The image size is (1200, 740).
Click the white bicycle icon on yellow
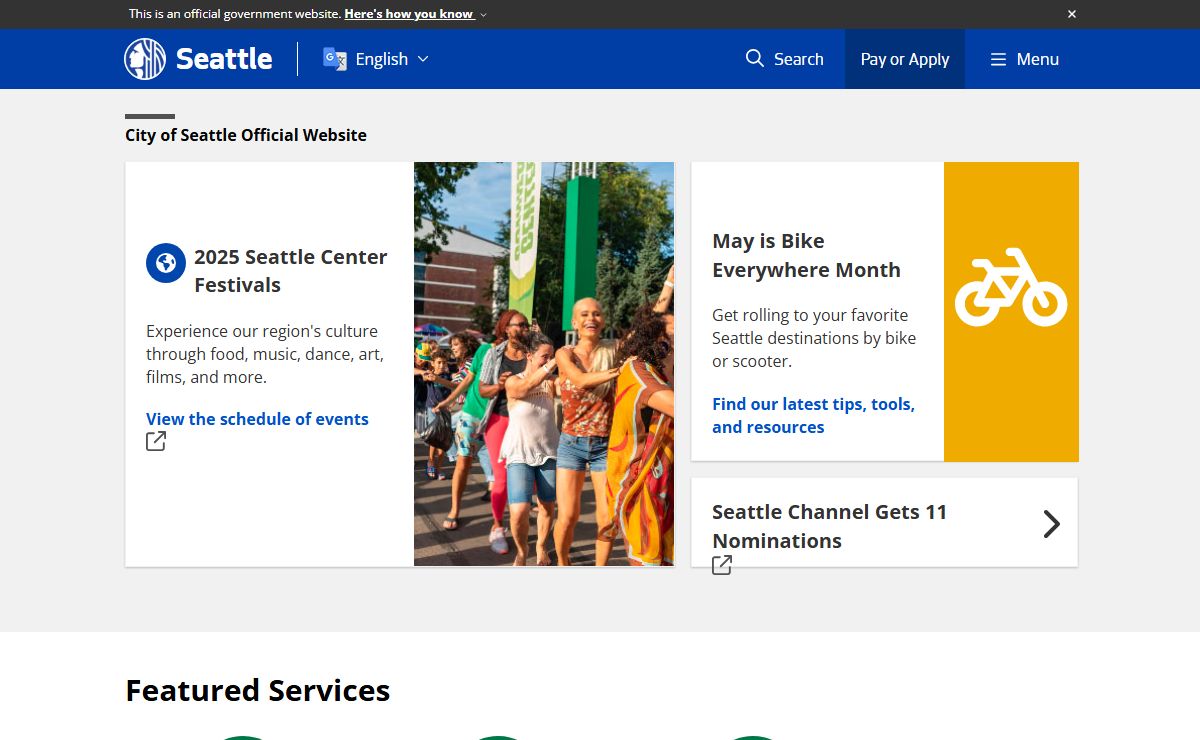coord(1011,287)
